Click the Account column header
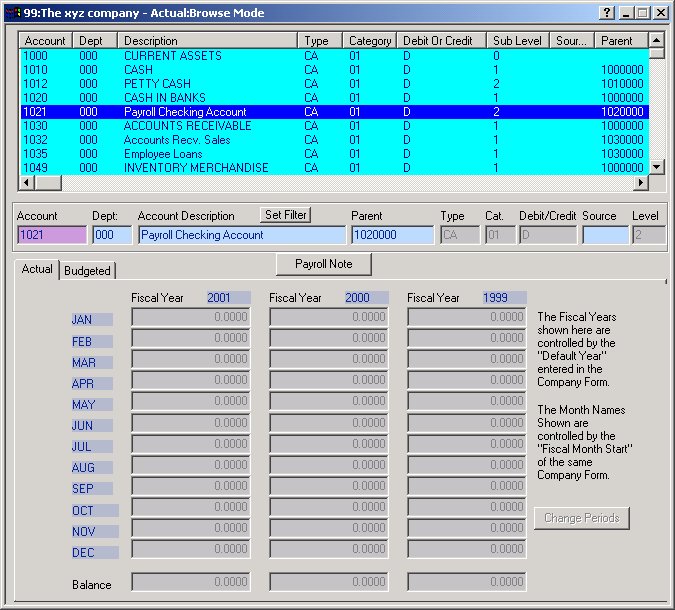Viewport: 675px width, 610px height. pyautogui.click(x=45, y=41)
